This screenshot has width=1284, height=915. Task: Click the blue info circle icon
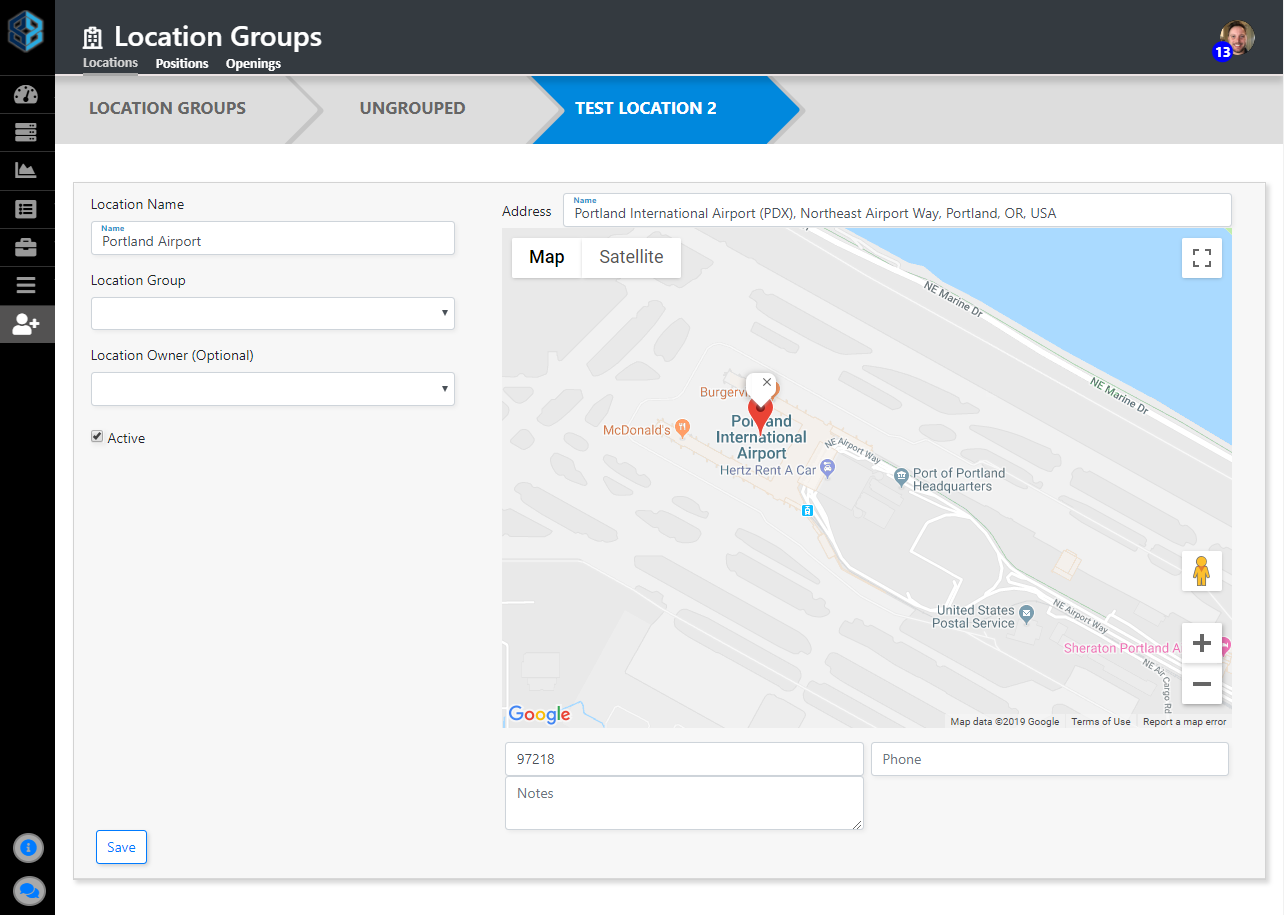tap(28, 847)
